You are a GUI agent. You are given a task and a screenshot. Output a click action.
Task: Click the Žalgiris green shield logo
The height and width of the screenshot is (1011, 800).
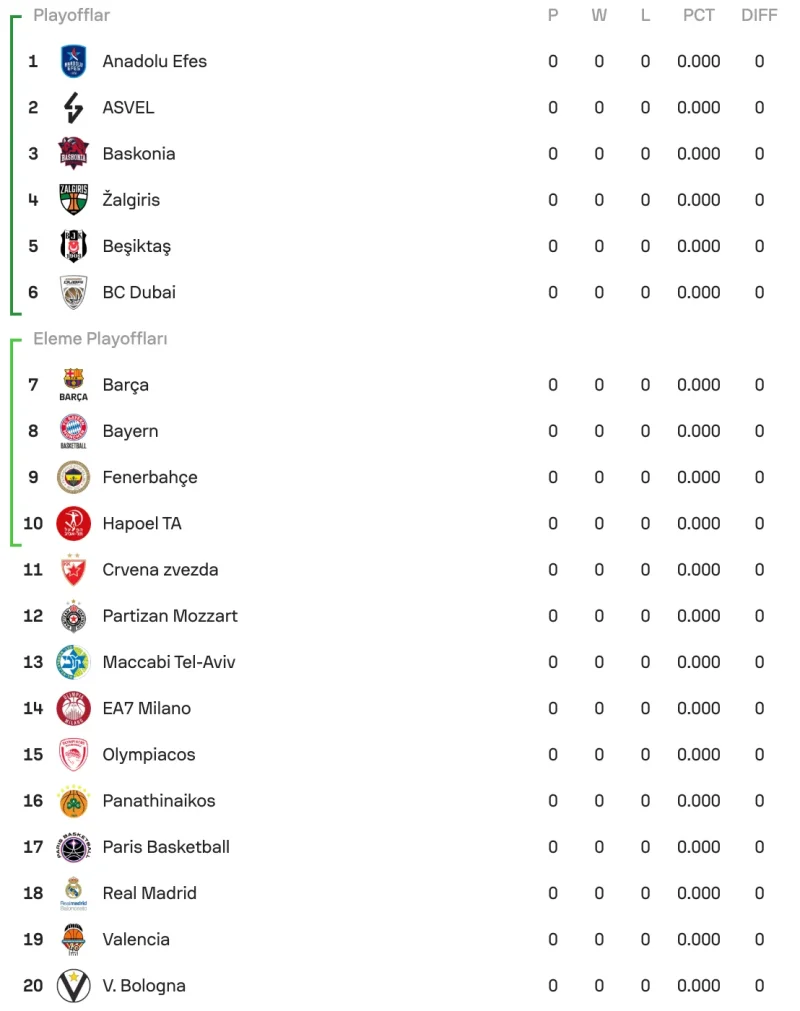(x=73, y=199)
